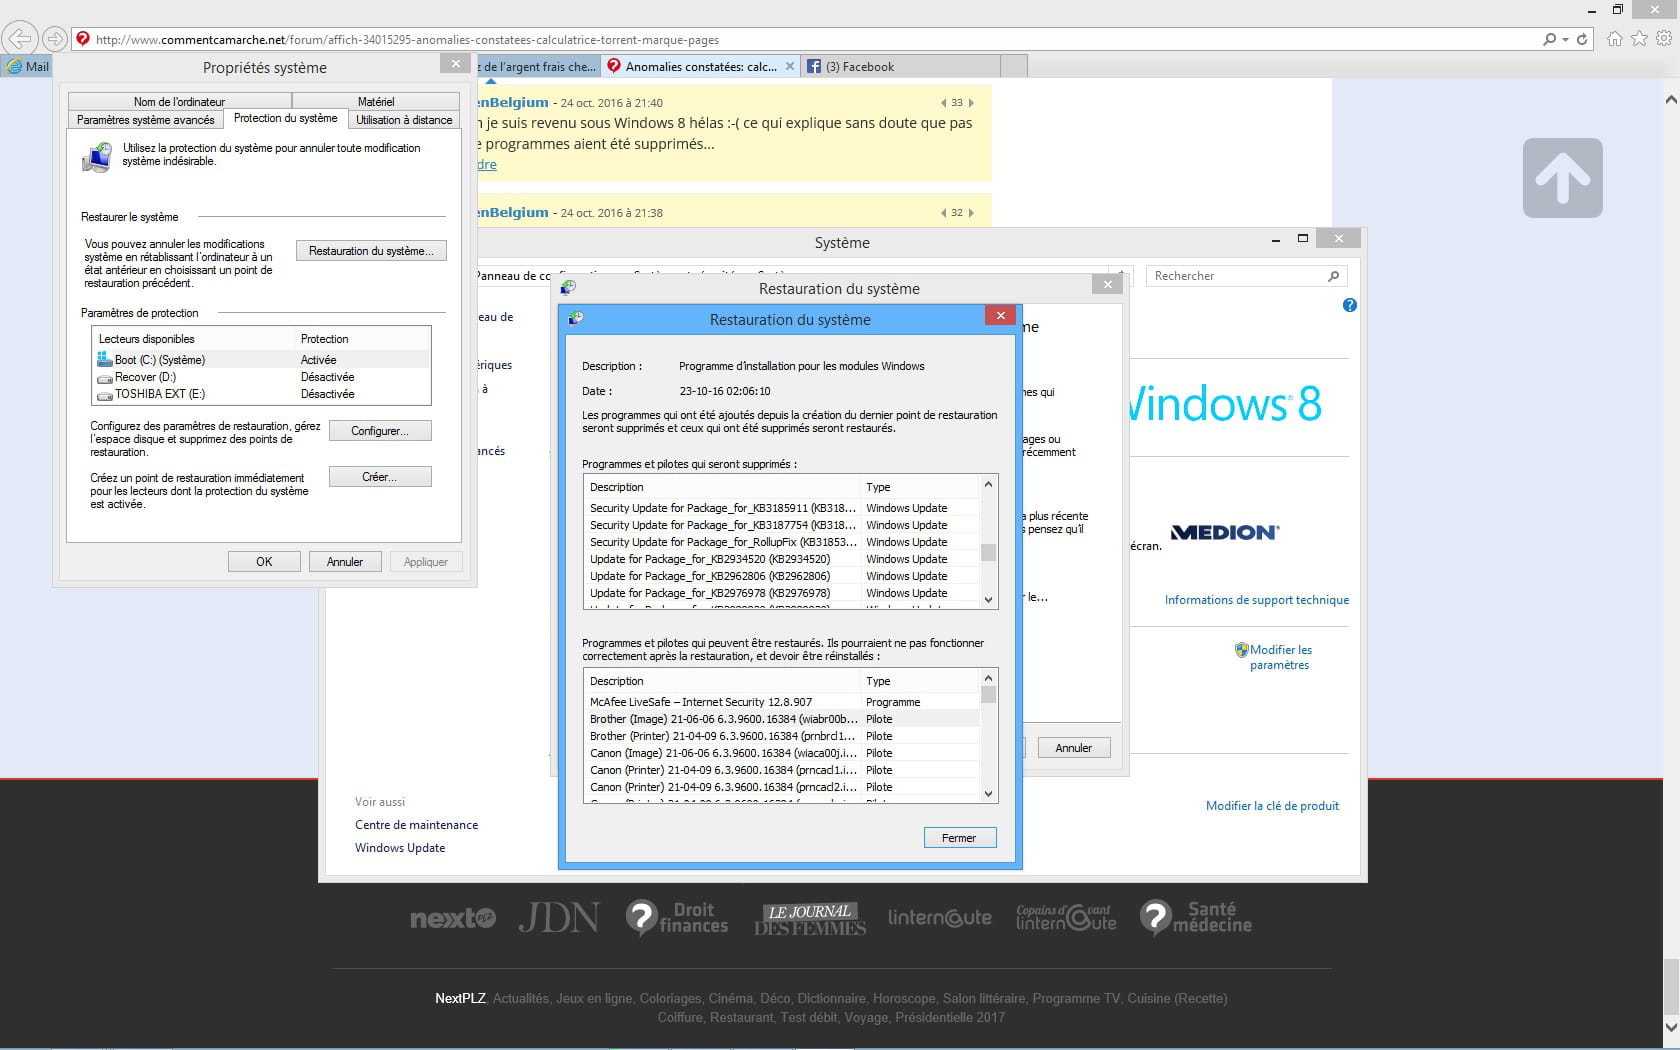Viewport: 1680px width, 1050px height.
Task: Open the NextPLZ footer link
Action: pyautogui.click(x=460, y=998)
